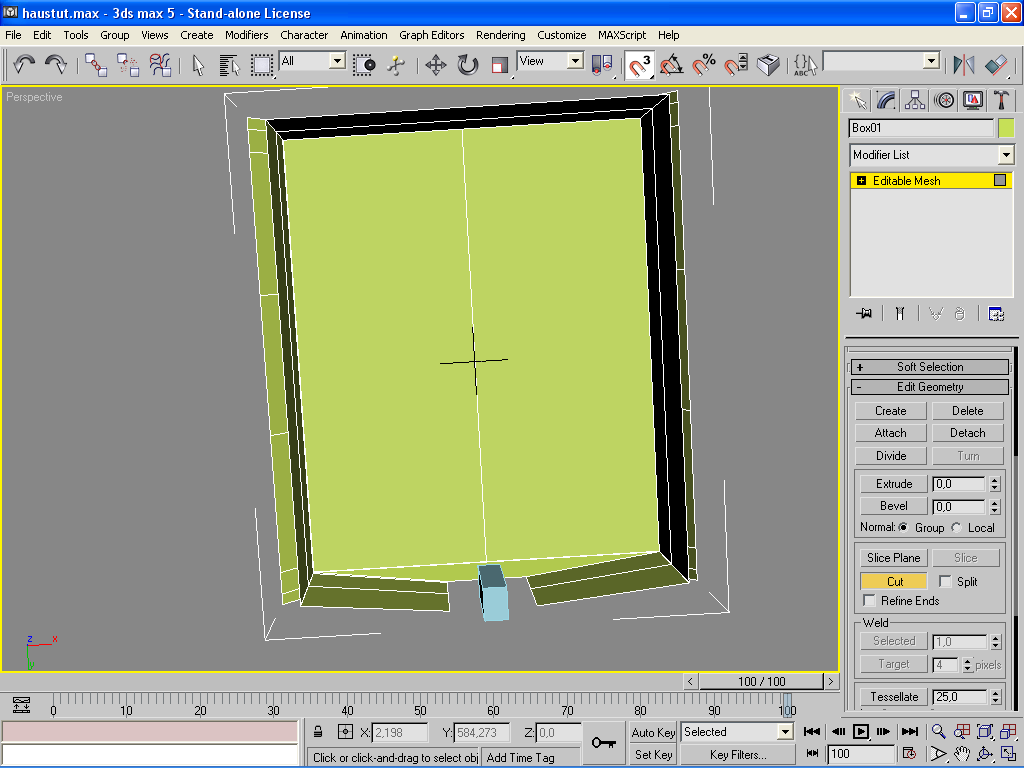Screen dimensions: 1024x768
Task: Open the Utilities hammer panel tab
Action: (x=1001, y=100)
